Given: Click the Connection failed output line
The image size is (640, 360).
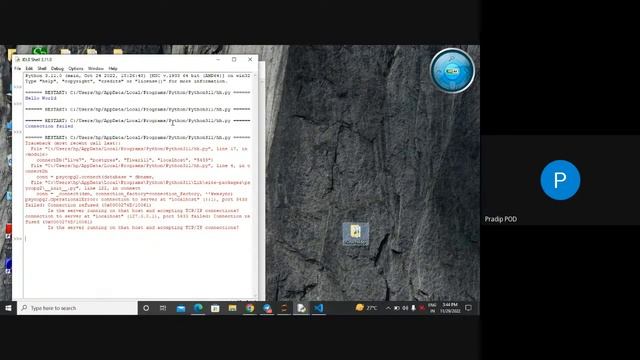Looking at the screenshot, I should pyautogui.click(x=49, y=127).
